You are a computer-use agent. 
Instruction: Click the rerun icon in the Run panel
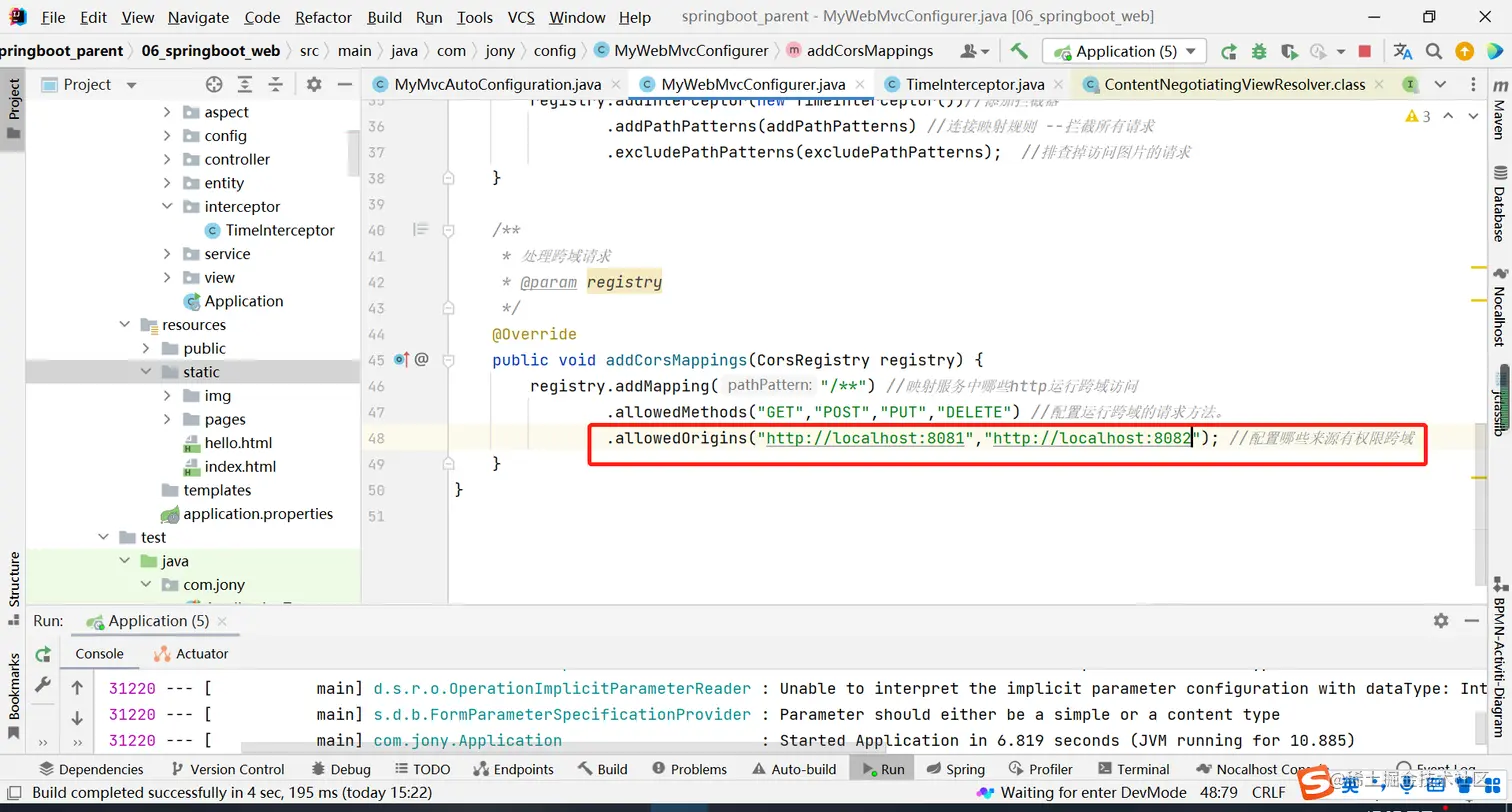click(43, 654)
